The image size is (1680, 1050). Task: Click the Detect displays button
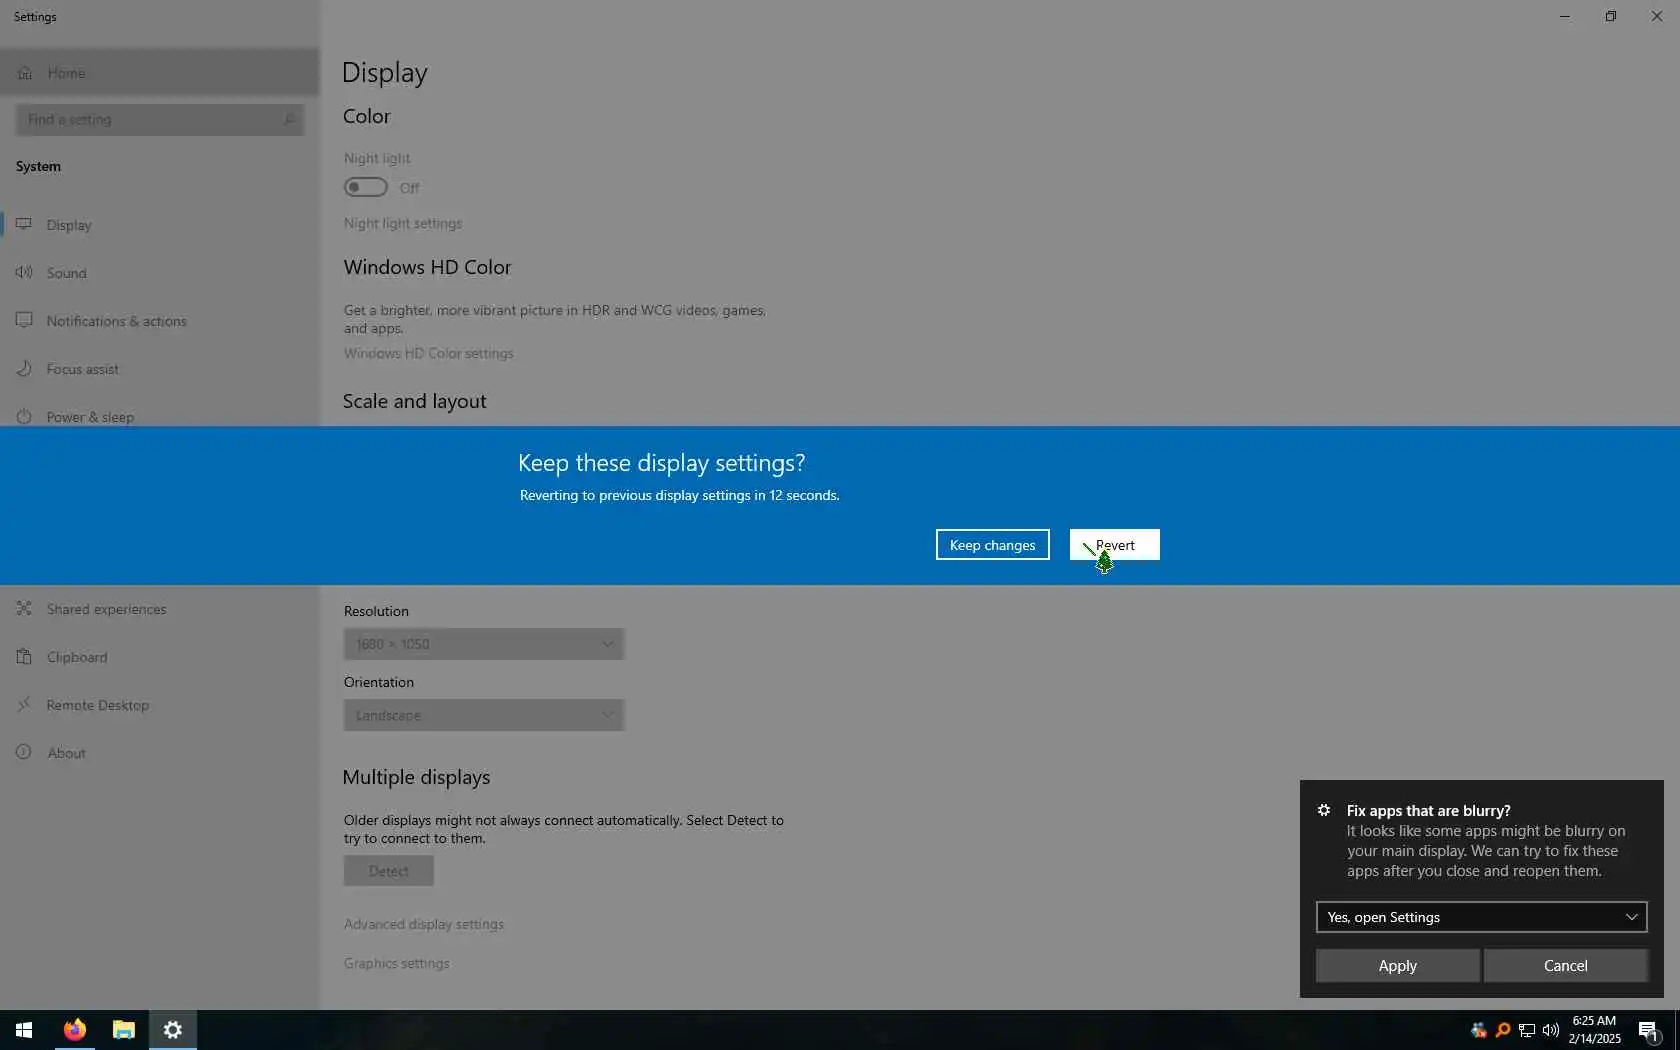point(388,871)
